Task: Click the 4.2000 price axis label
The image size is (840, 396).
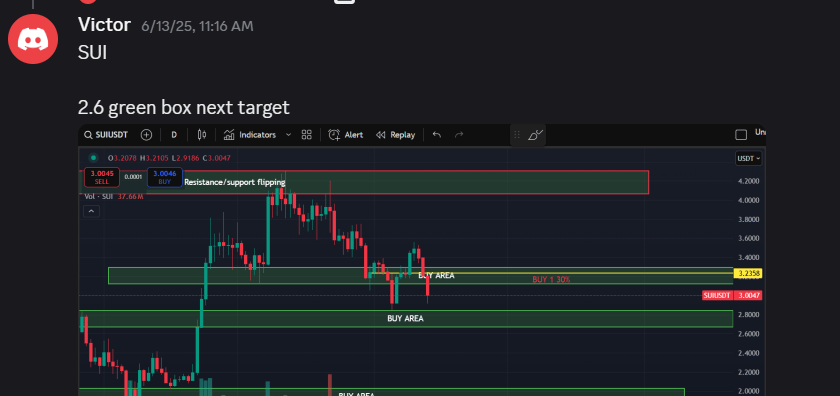Action: (748, 181)
